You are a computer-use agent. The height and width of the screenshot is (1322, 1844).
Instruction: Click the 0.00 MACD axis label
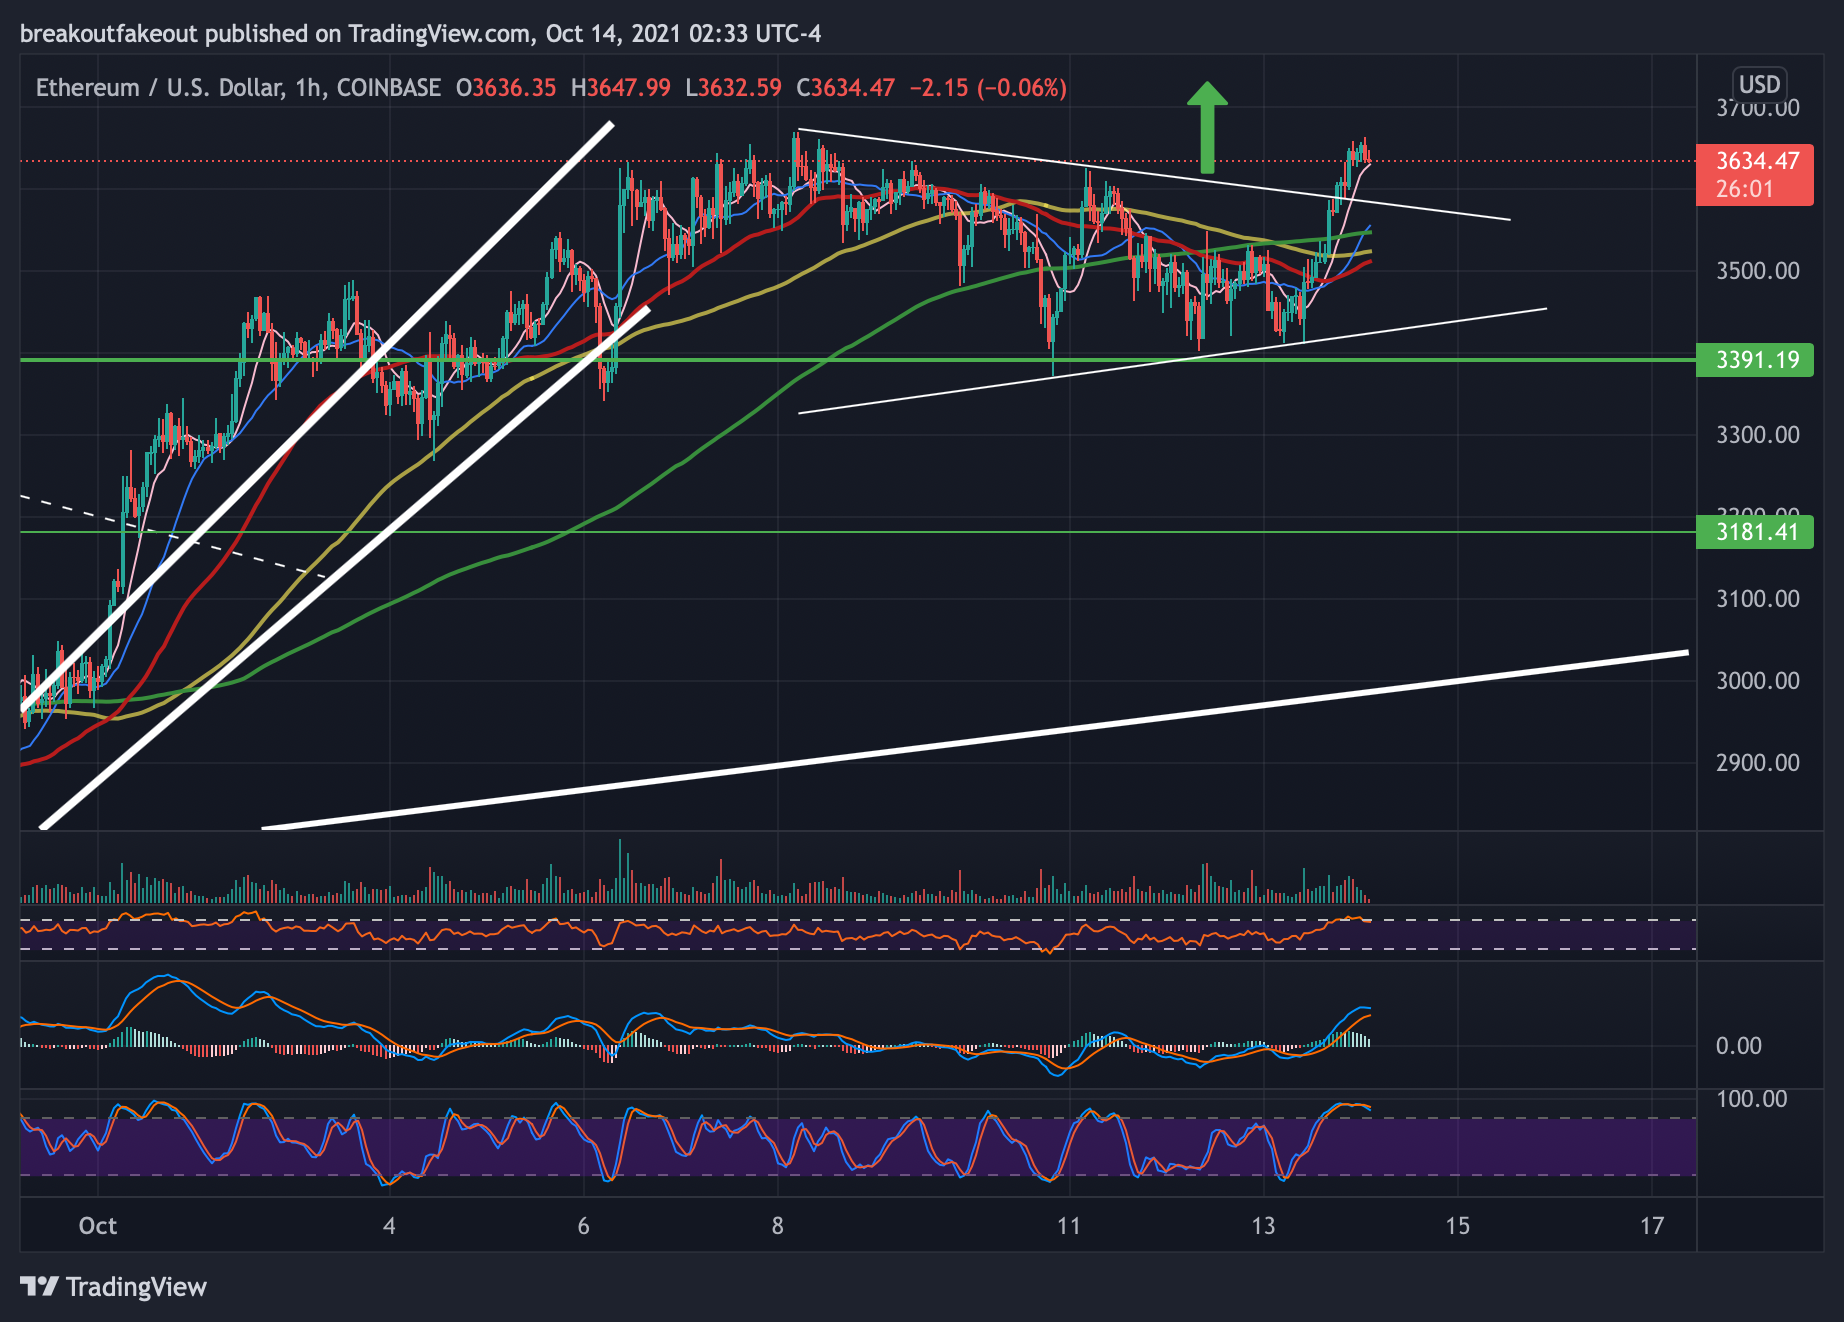point(1739,1046)
